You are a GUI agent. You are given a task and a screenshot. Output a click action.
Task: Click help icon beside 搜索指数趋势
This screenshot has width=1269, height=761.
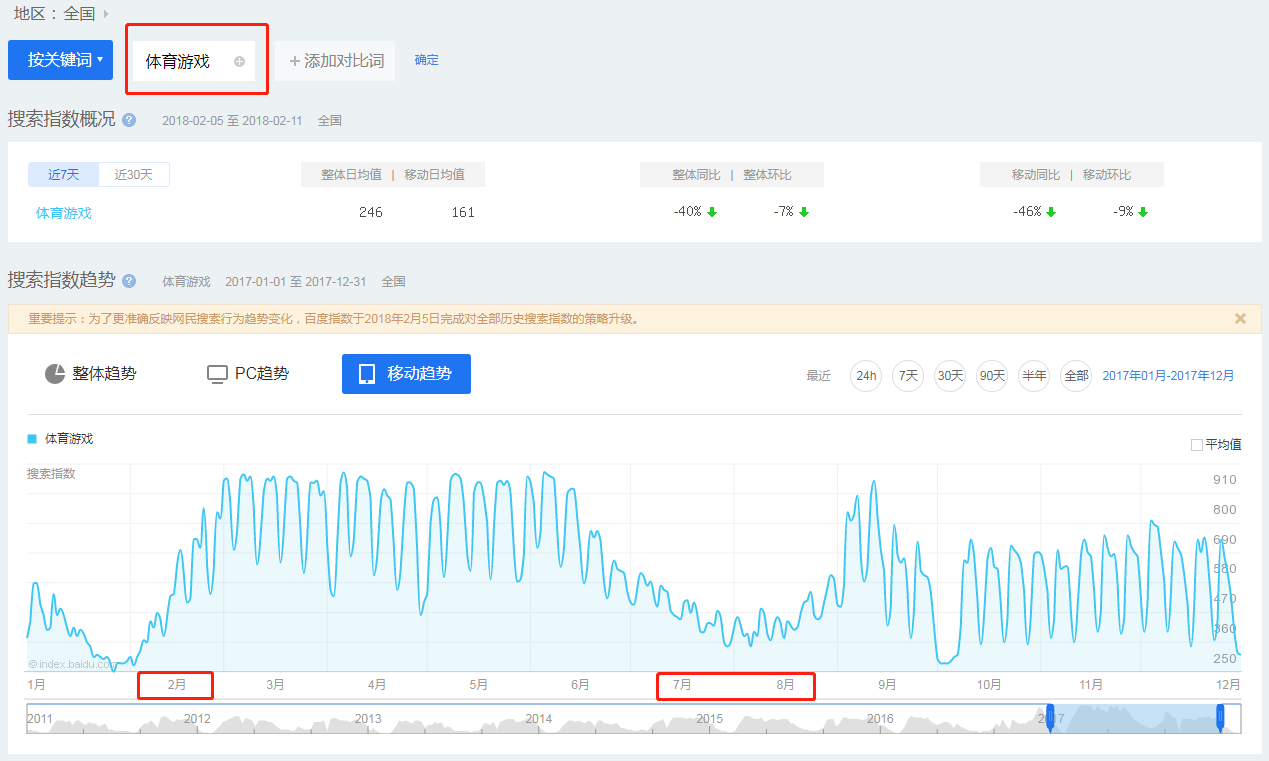pos(129,281)
